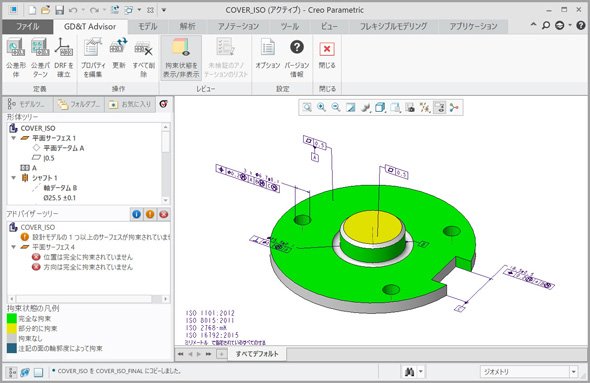
Task: Click the 更新 update tool
Action: coord(119,53)
